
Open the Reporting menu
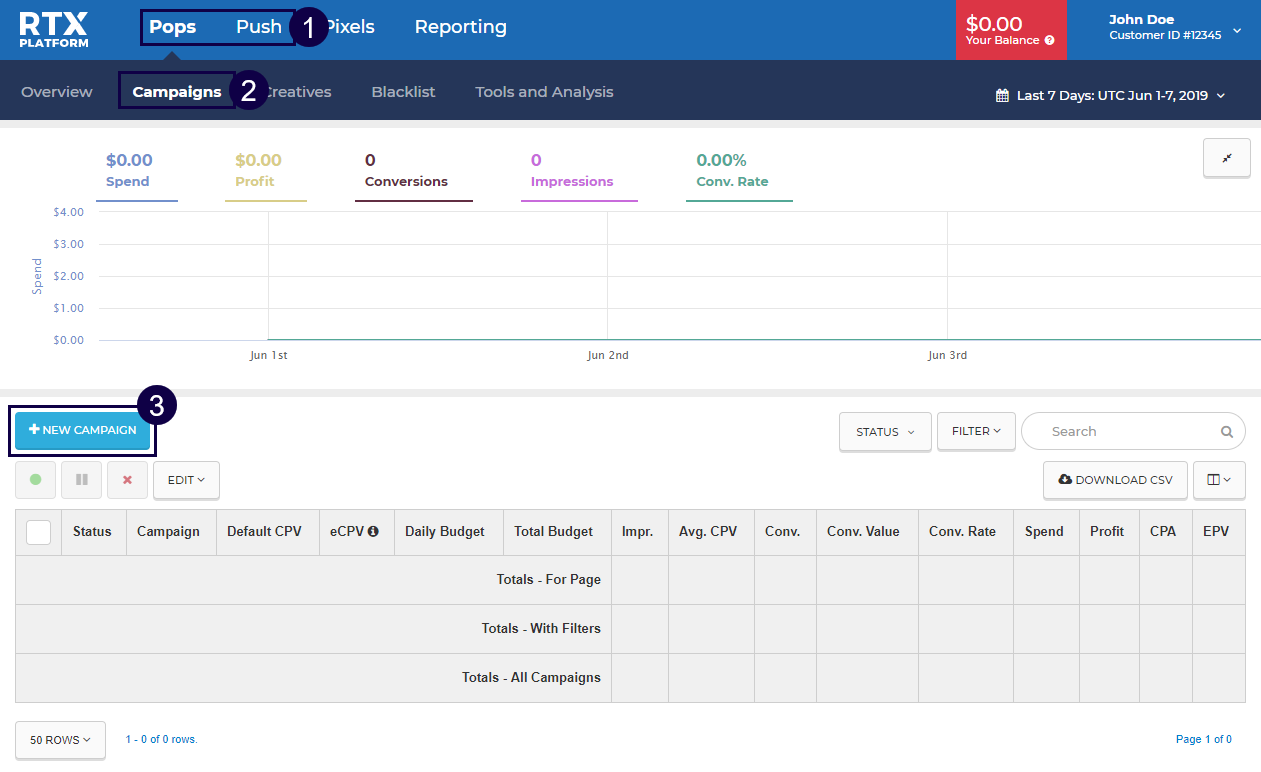460,27
